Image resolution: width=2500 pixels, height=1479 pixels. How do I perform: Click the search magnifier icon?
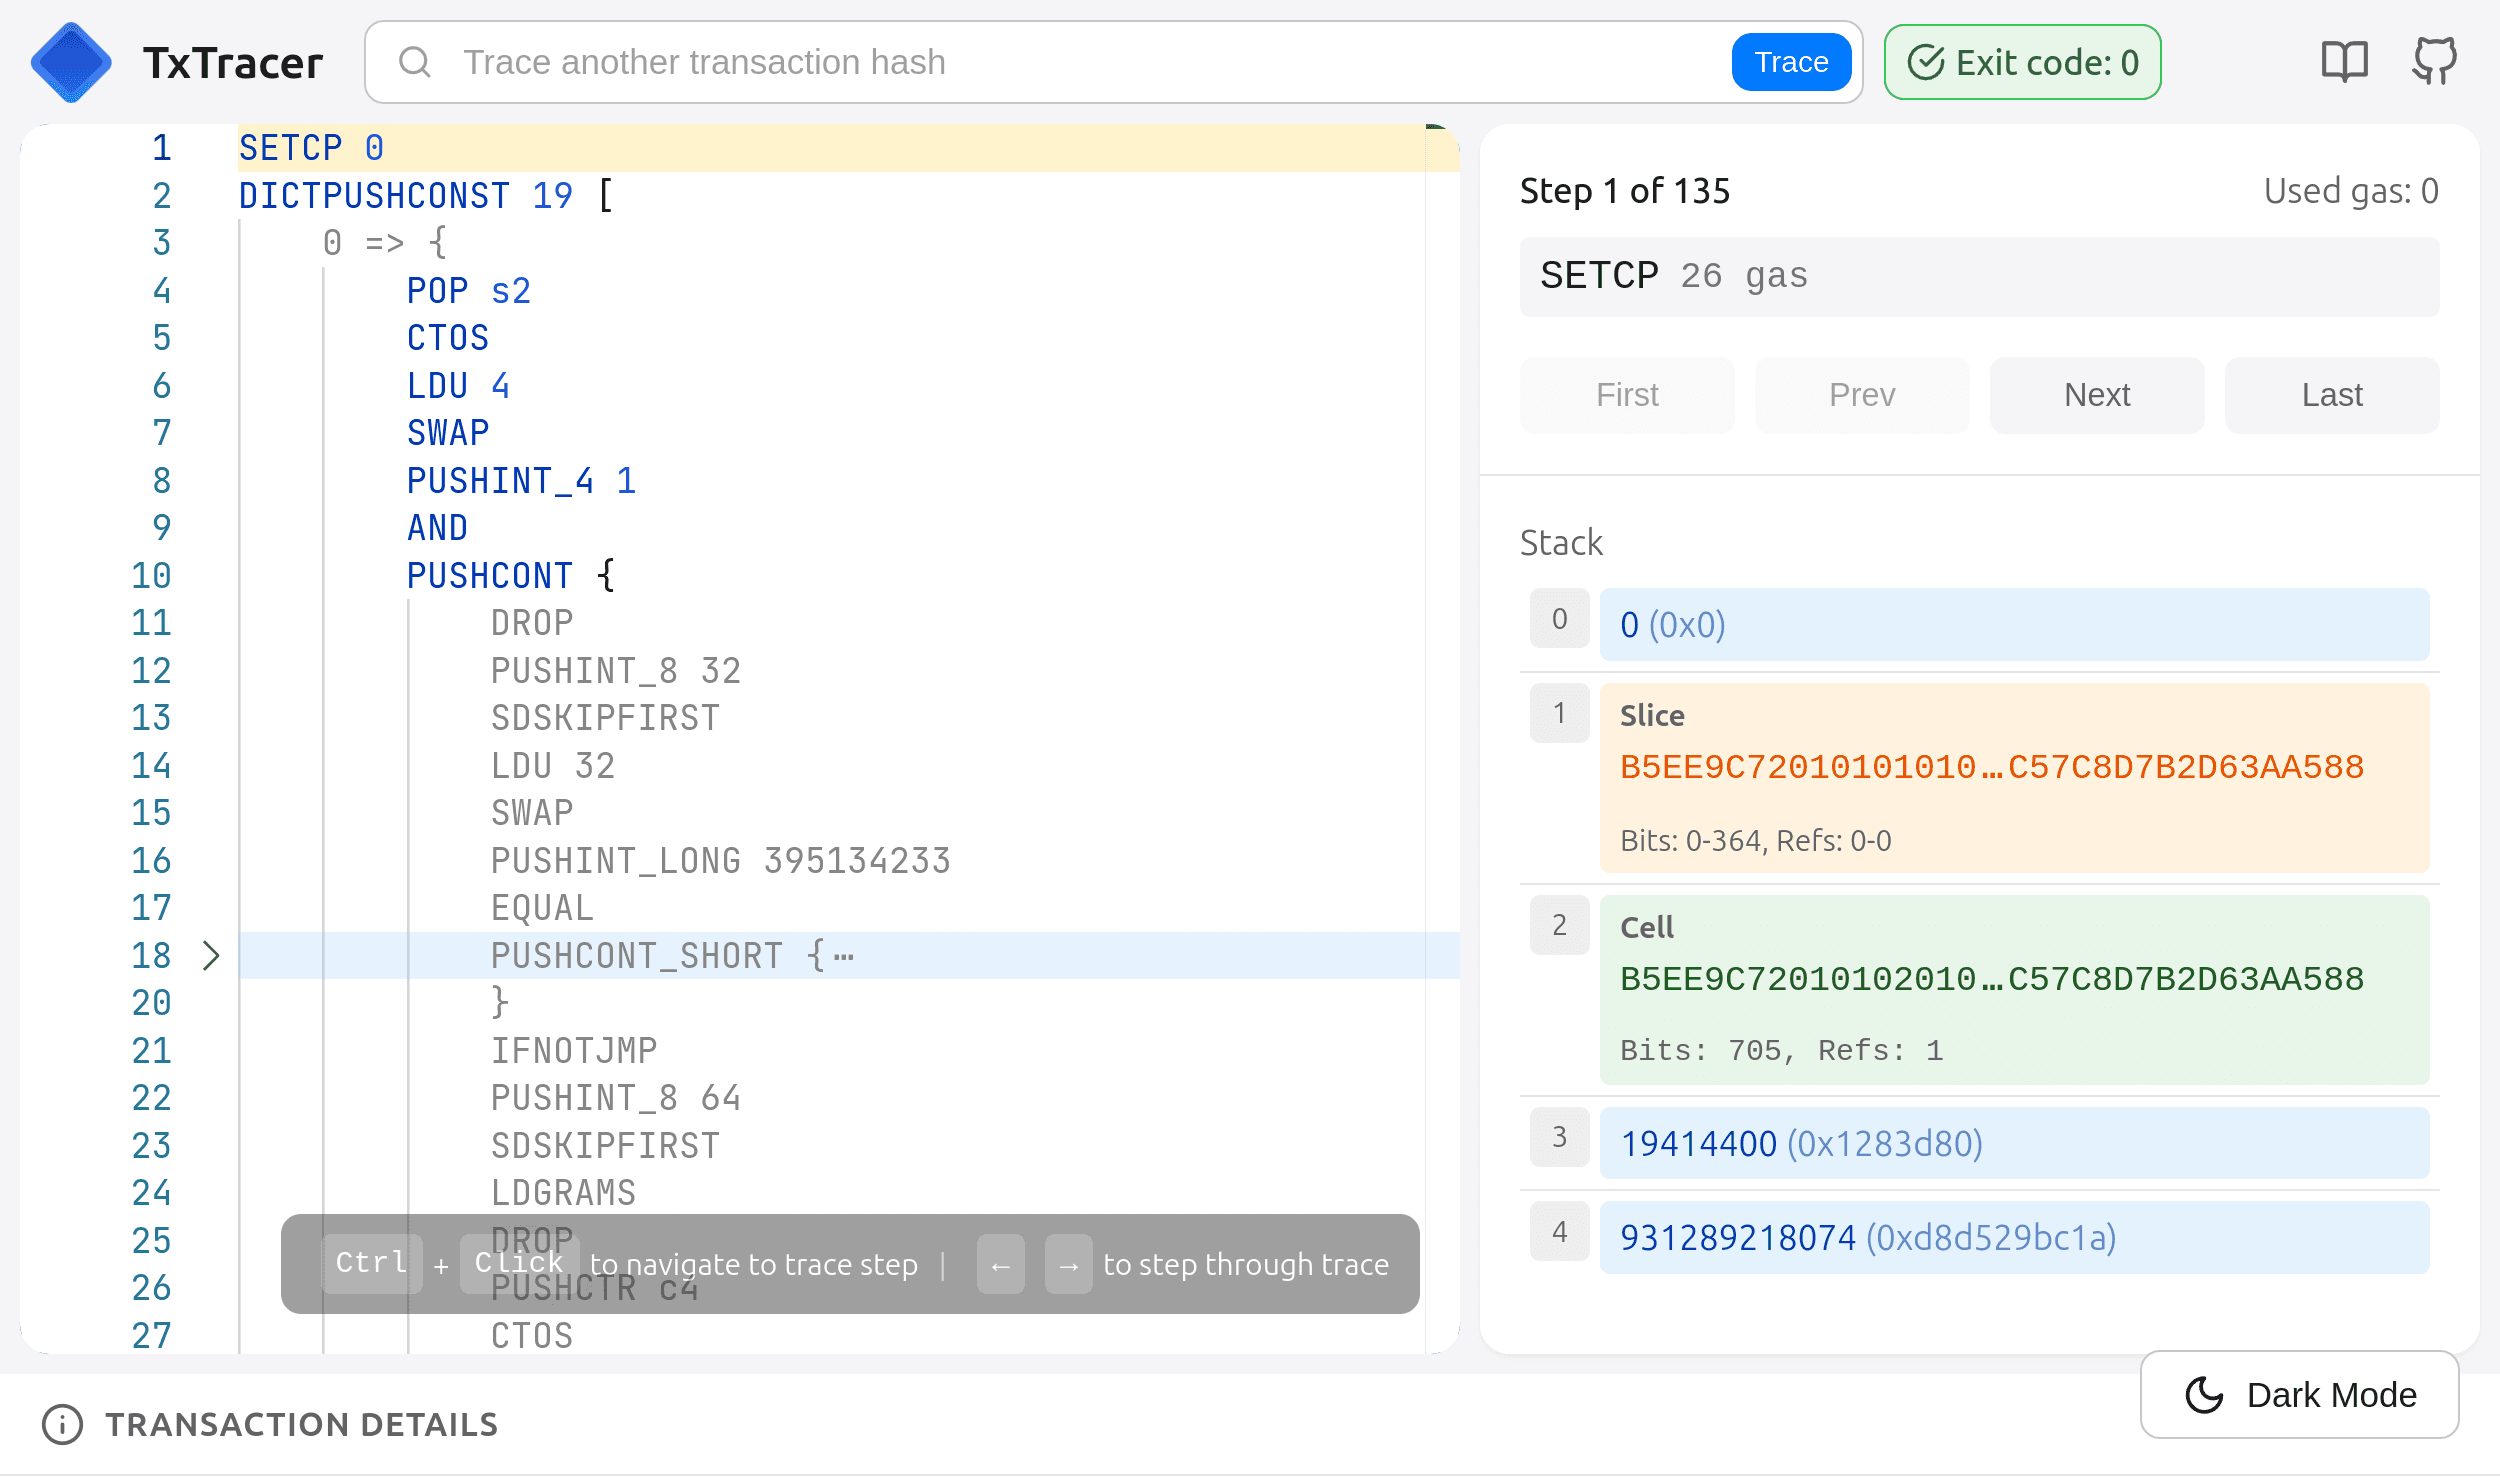click(x=414, y=62)
